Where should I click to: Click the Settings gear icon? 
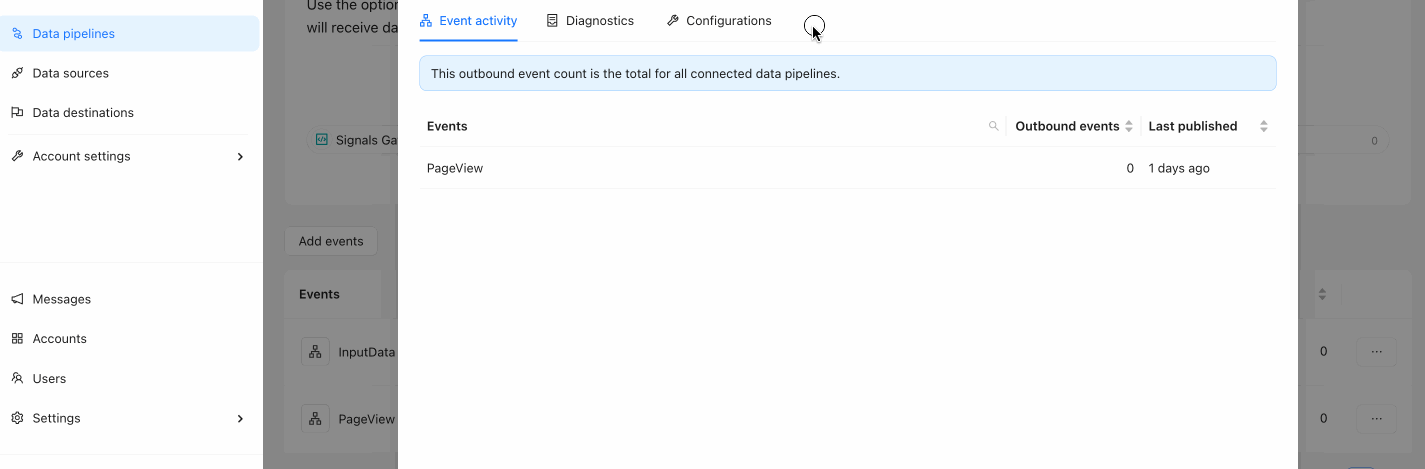(17, 418)
